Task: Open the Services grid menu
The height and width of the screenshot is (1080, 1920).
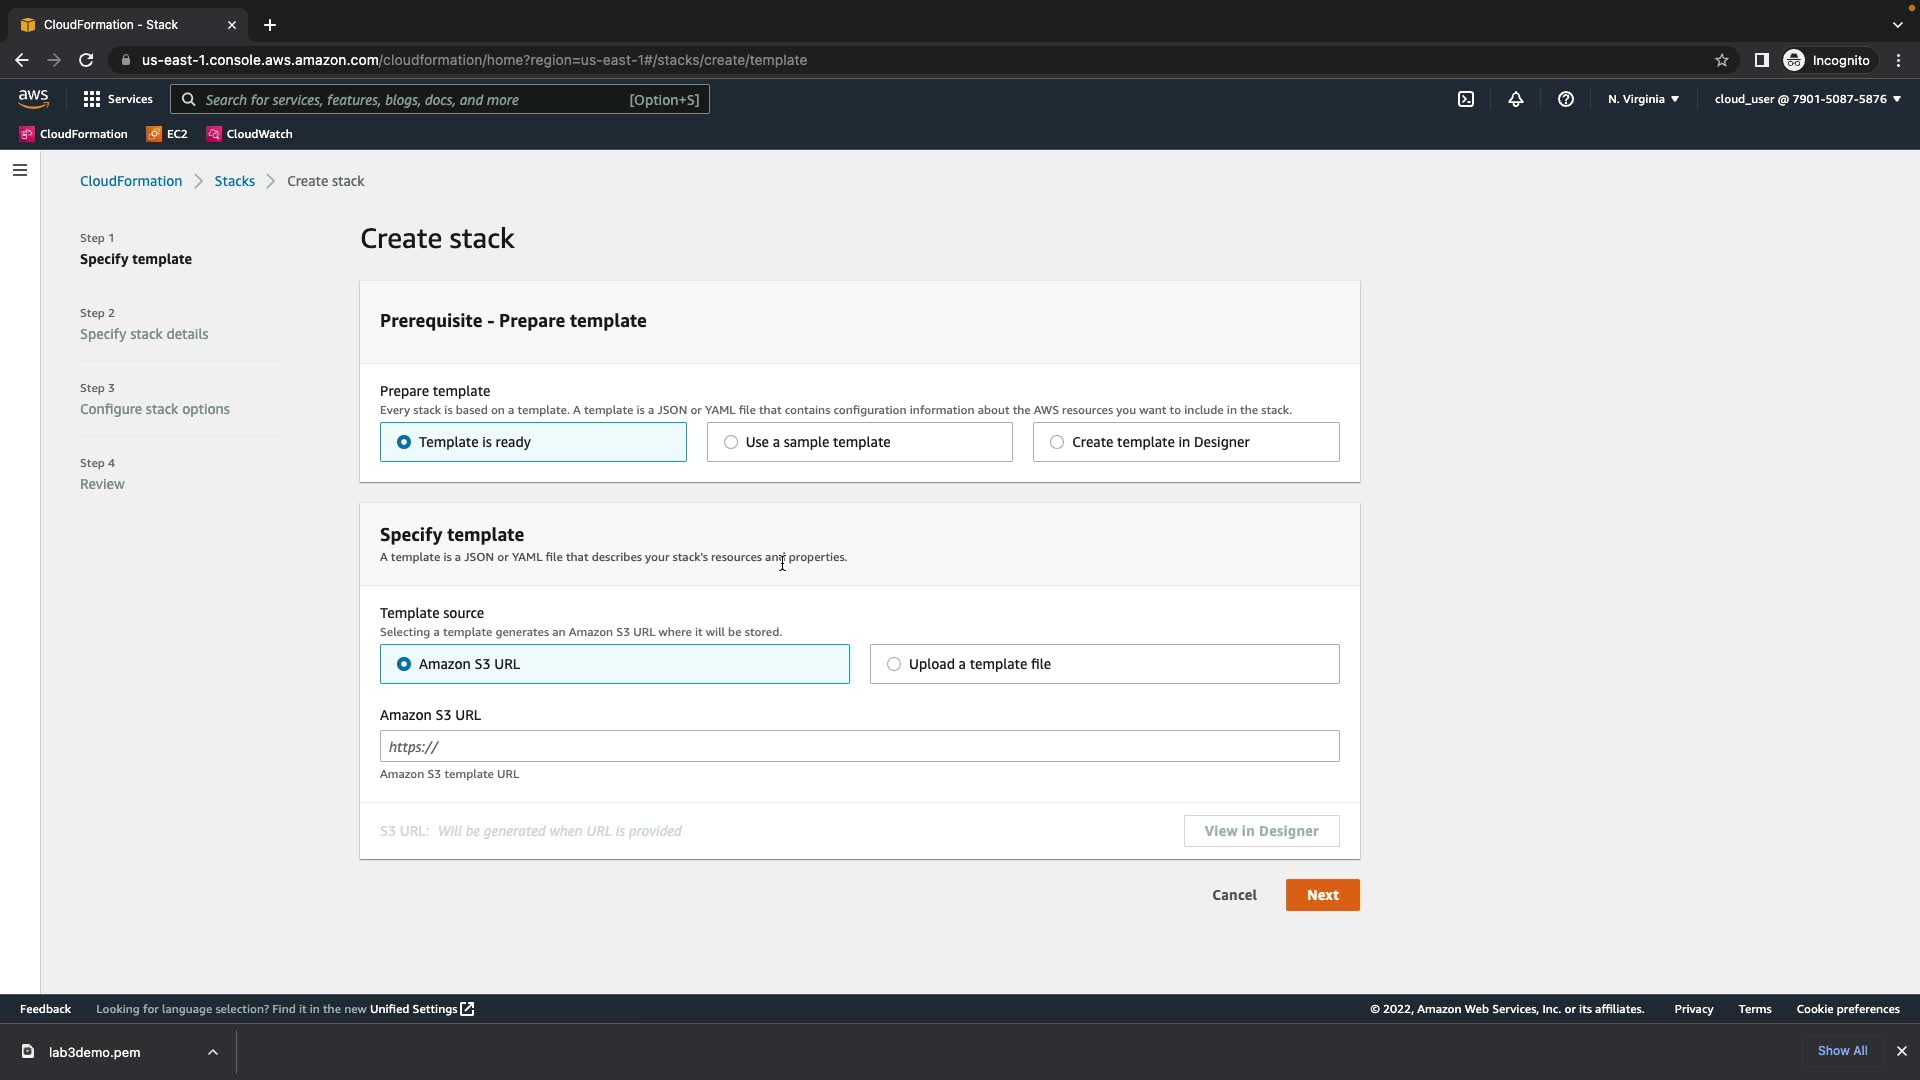Action: tap(118, 99)
